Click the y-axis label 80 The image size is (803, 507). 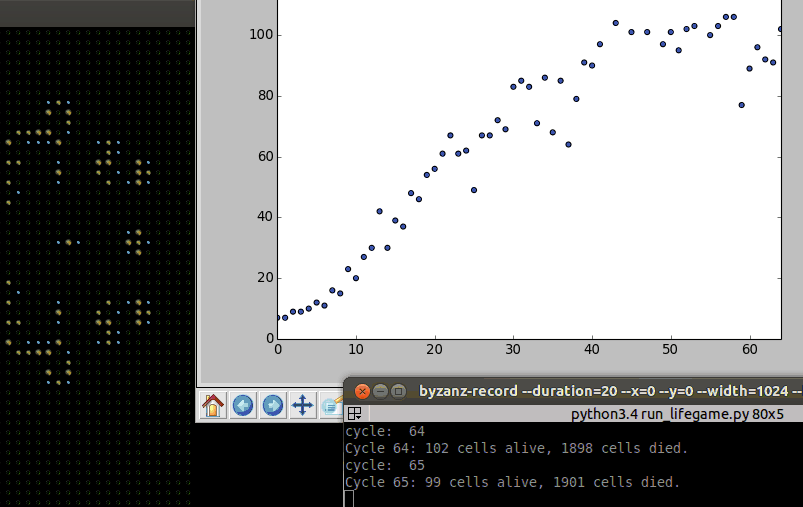pyautogui.click(x=265, y=96)
